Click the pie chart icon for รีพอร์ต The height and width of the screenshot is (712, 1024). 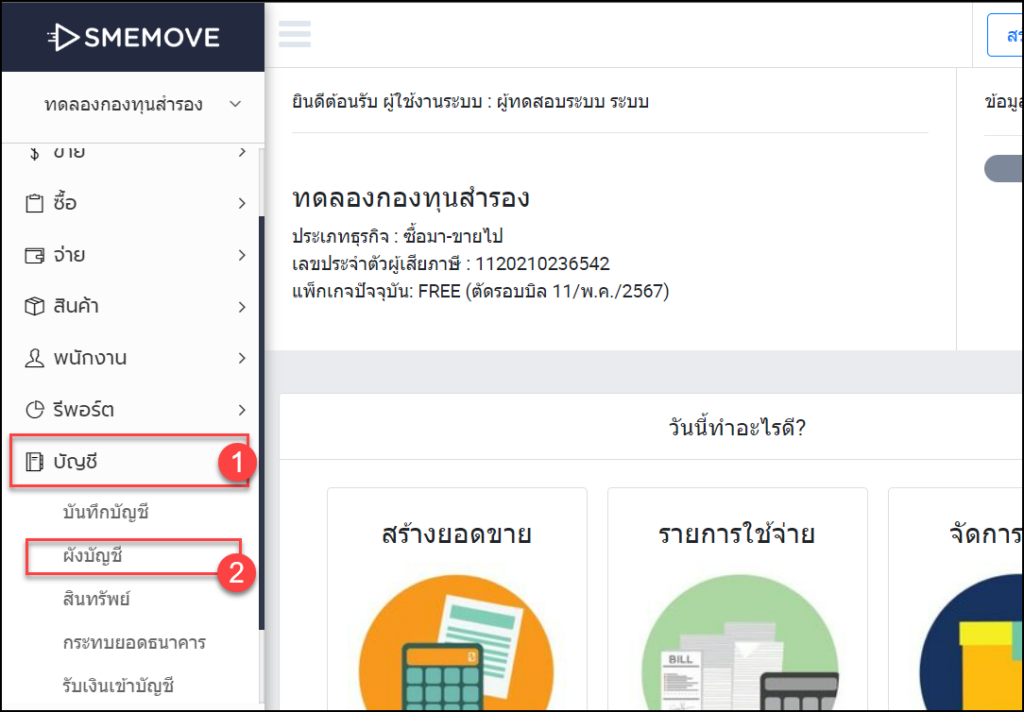[x=32, y=409]
